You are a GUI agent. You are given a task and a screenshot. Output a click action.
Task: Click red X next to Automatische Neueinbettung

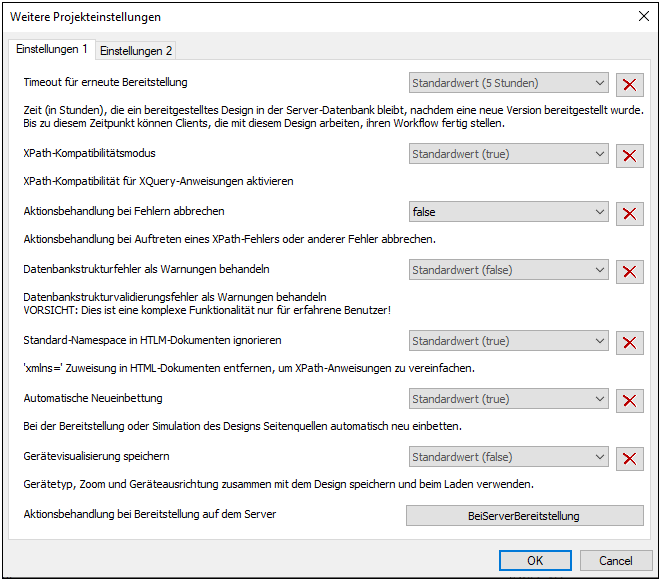[x=629, y=400]
